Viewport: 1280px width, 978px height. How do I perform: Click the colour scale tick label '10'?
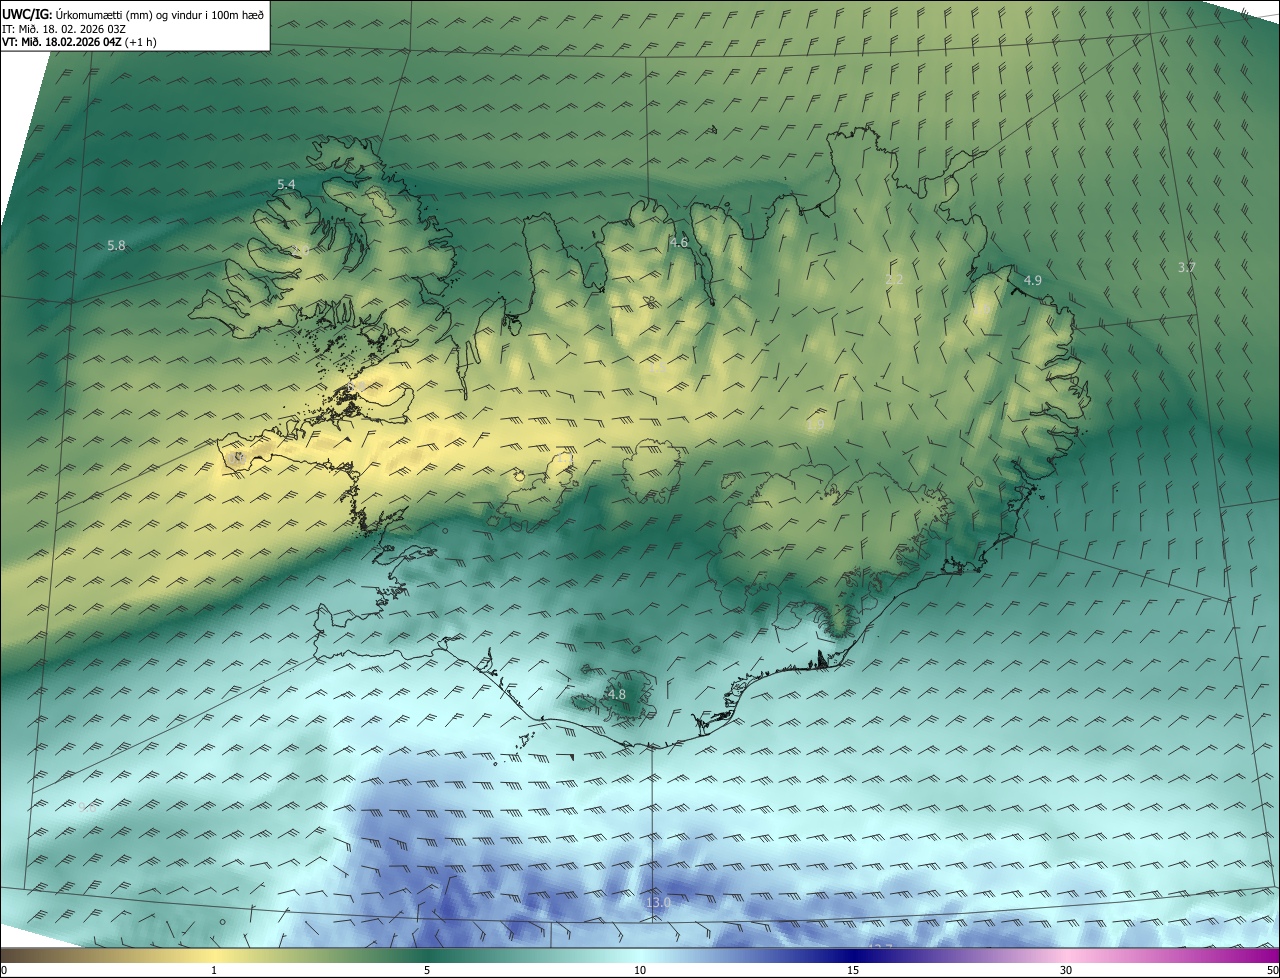(640, 970)
